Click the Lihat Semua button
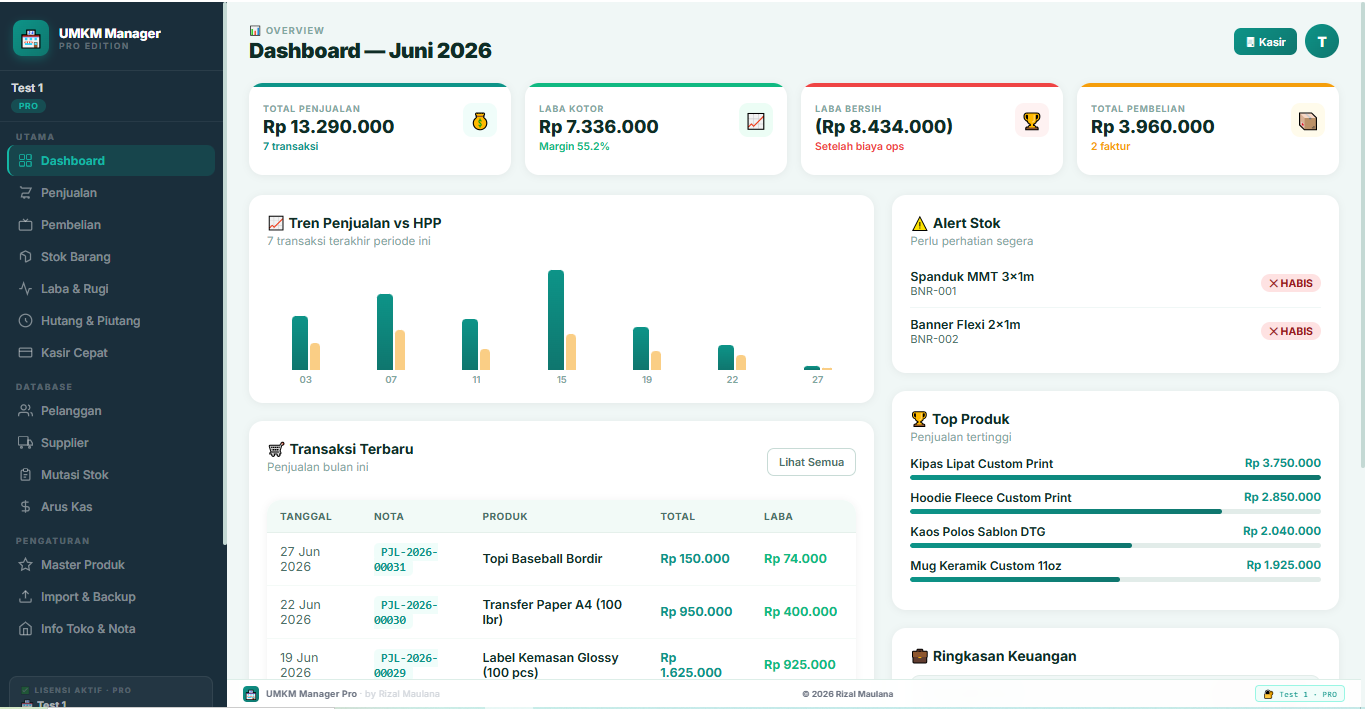The width and height of the screenshot is (1365, 709). tap(811, 462)
